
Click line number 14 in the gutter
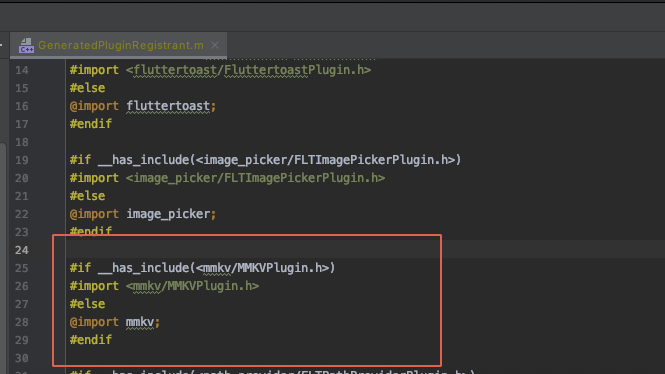point(22,70)
